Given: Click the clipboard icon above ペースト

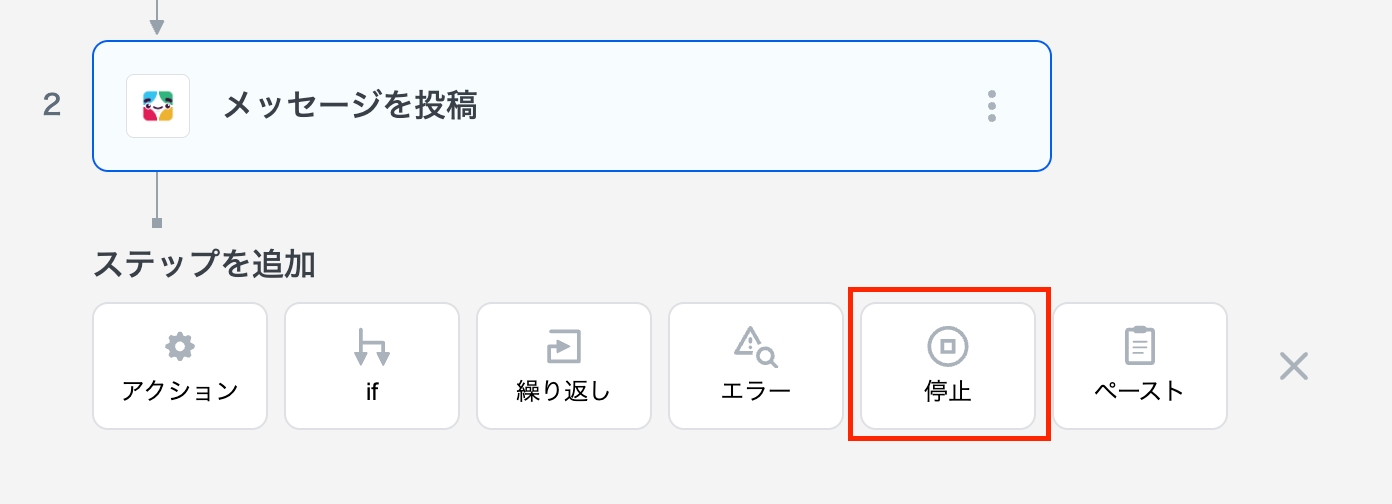Looking at the screenshot, I should [x=1140, y=347].
